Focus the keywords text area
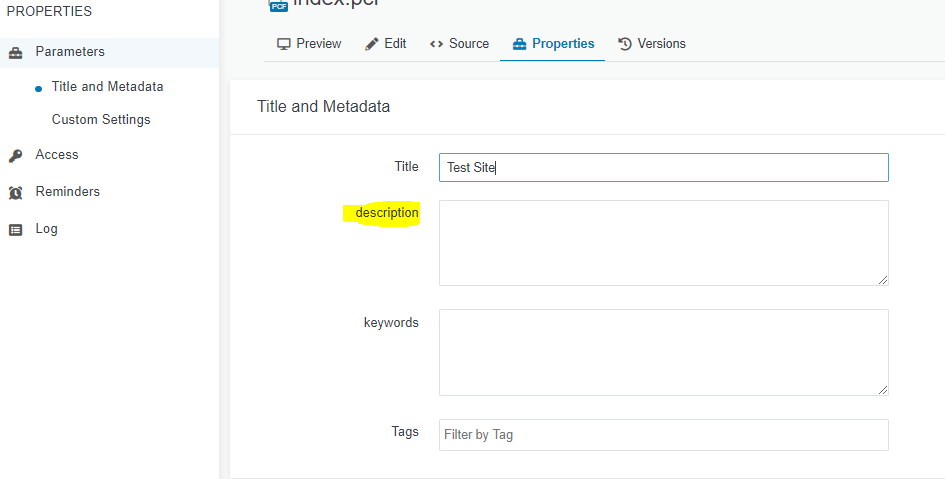 coord(663,351)
